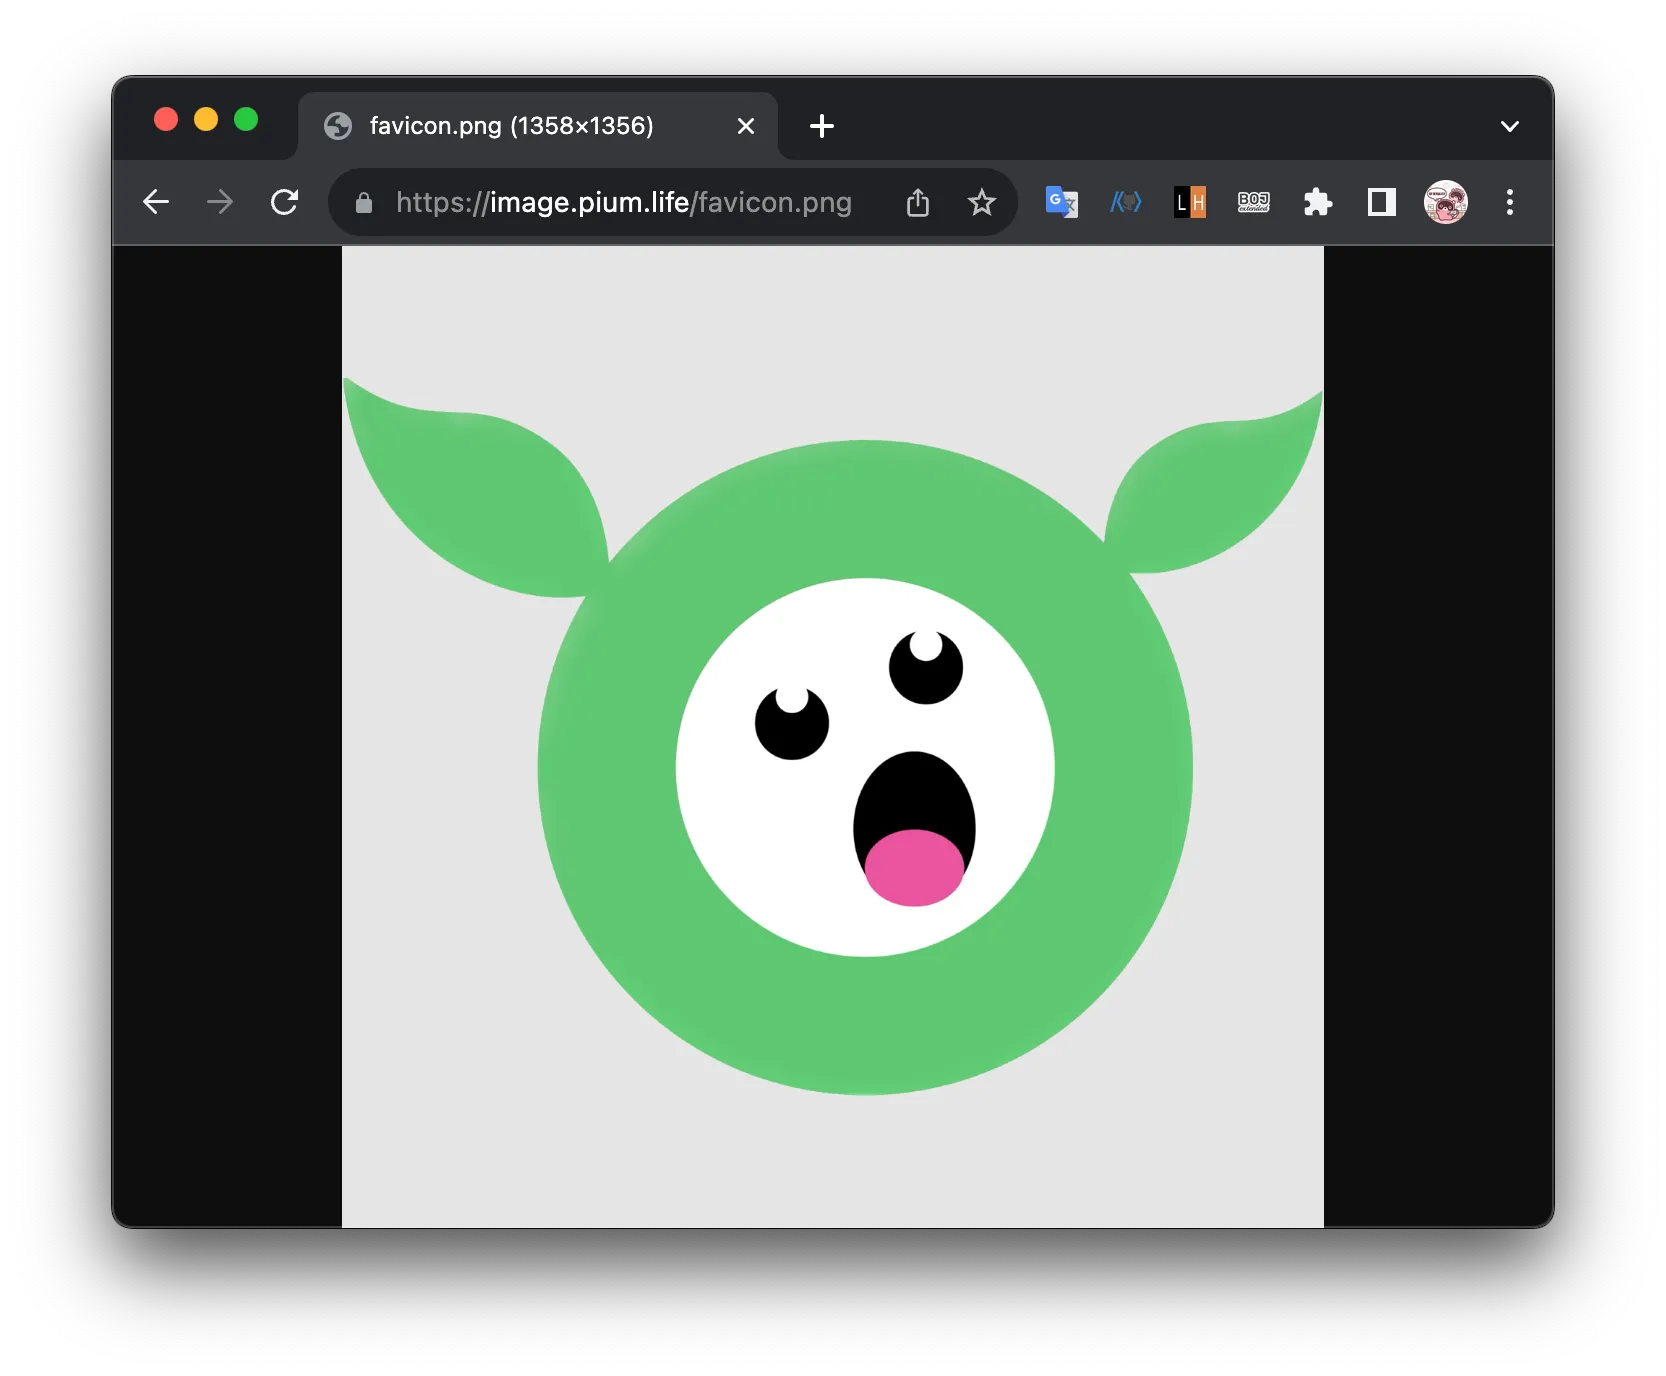Viewport: 1666px width, 1376px height.
Task: Open a new tab with plus button
Action: pyautogui.click(x=821, y=126)
